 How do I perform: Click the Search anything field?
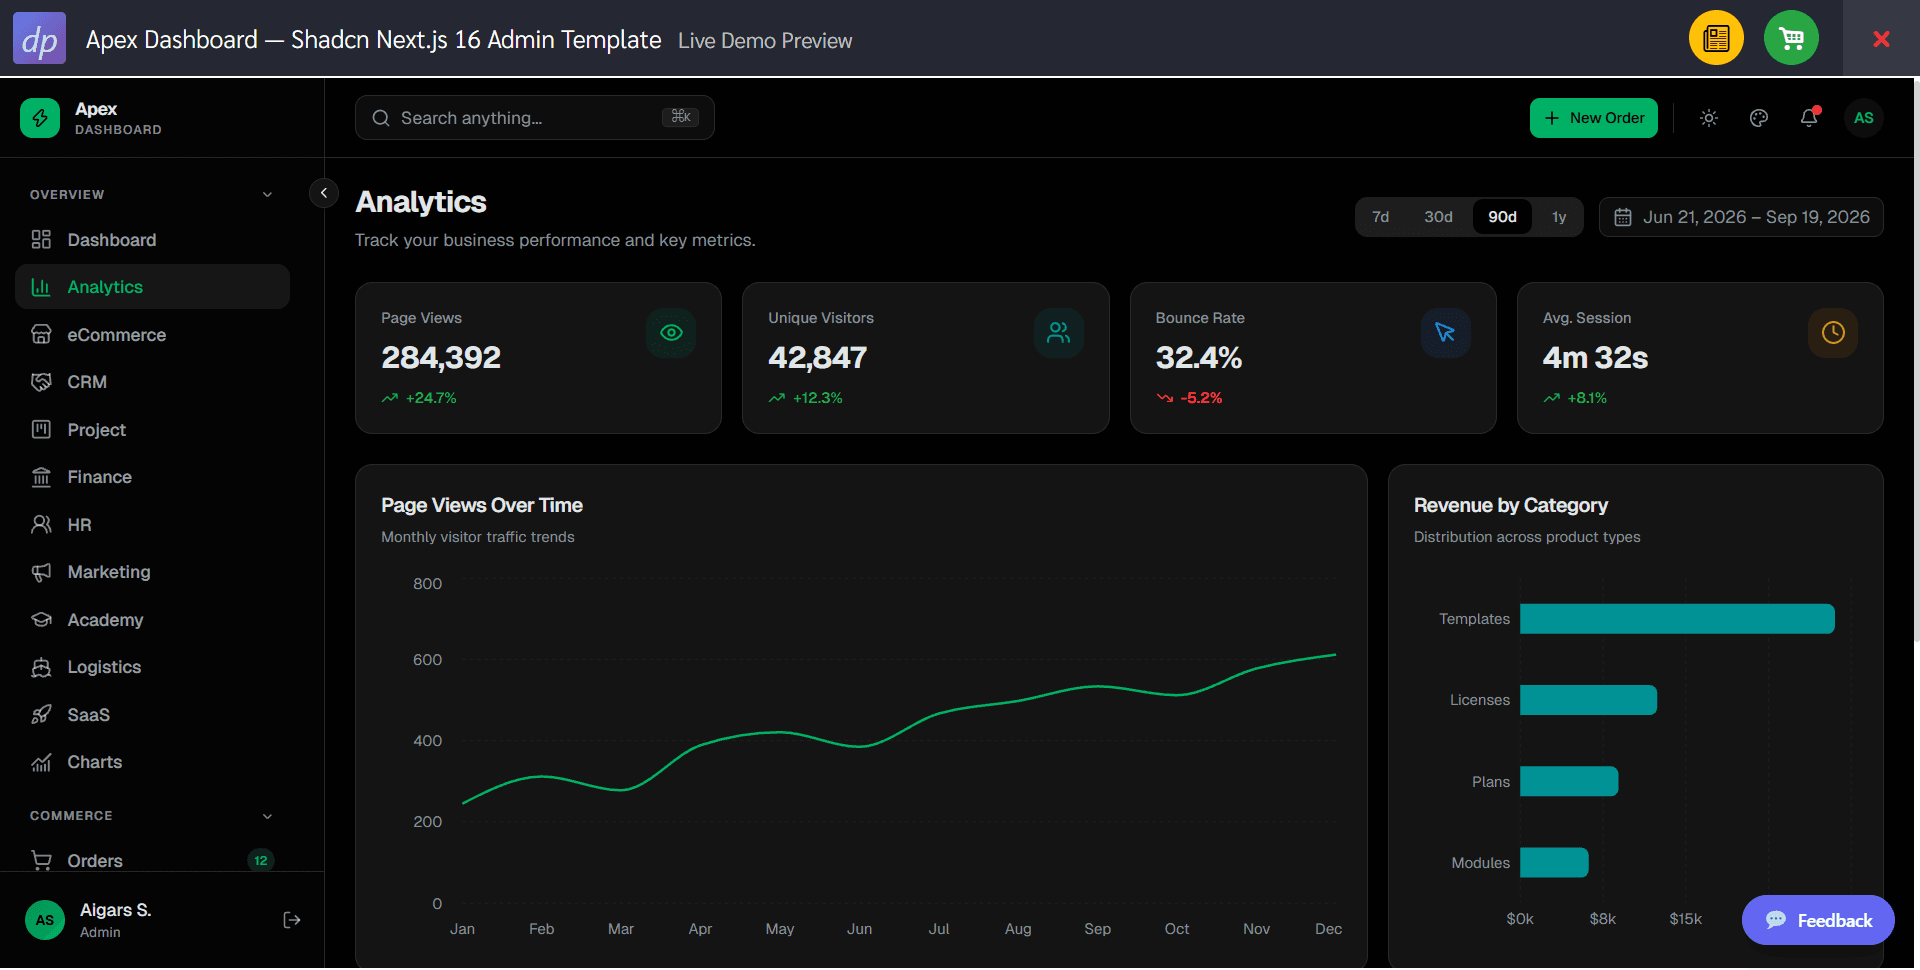[535, 118]
